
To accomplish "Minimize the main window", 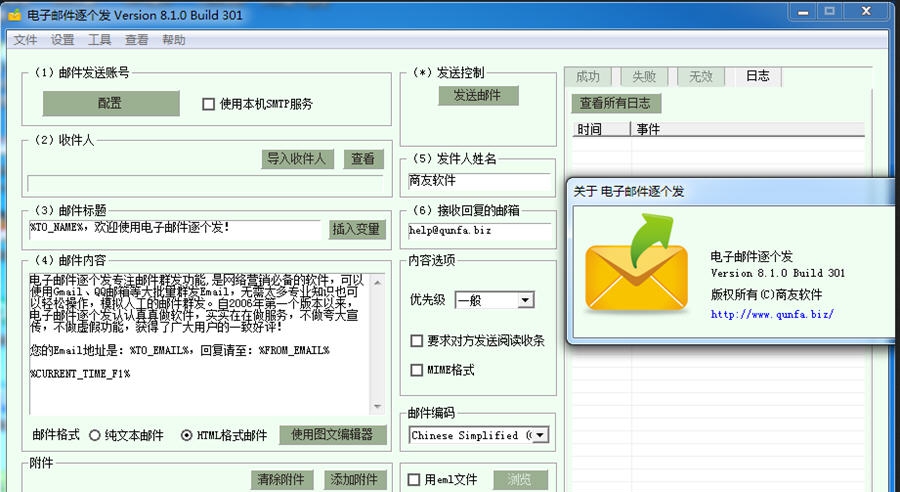I will tap(802, 12).
